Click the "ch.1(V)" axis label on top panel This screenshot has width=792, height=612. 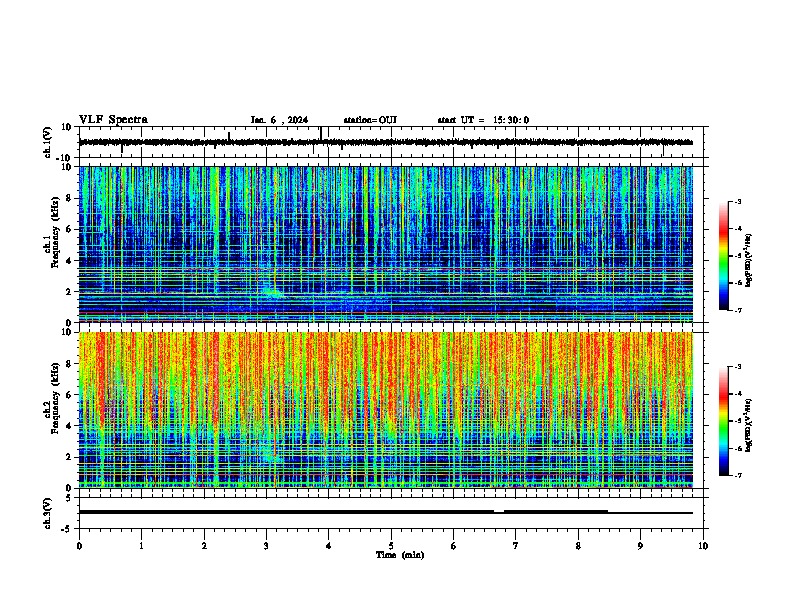pos(48,142)
